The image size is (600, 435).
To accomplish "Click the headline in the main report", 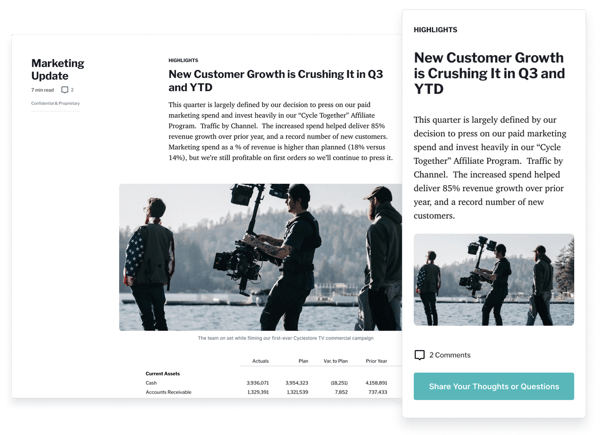I will point(276,80).
